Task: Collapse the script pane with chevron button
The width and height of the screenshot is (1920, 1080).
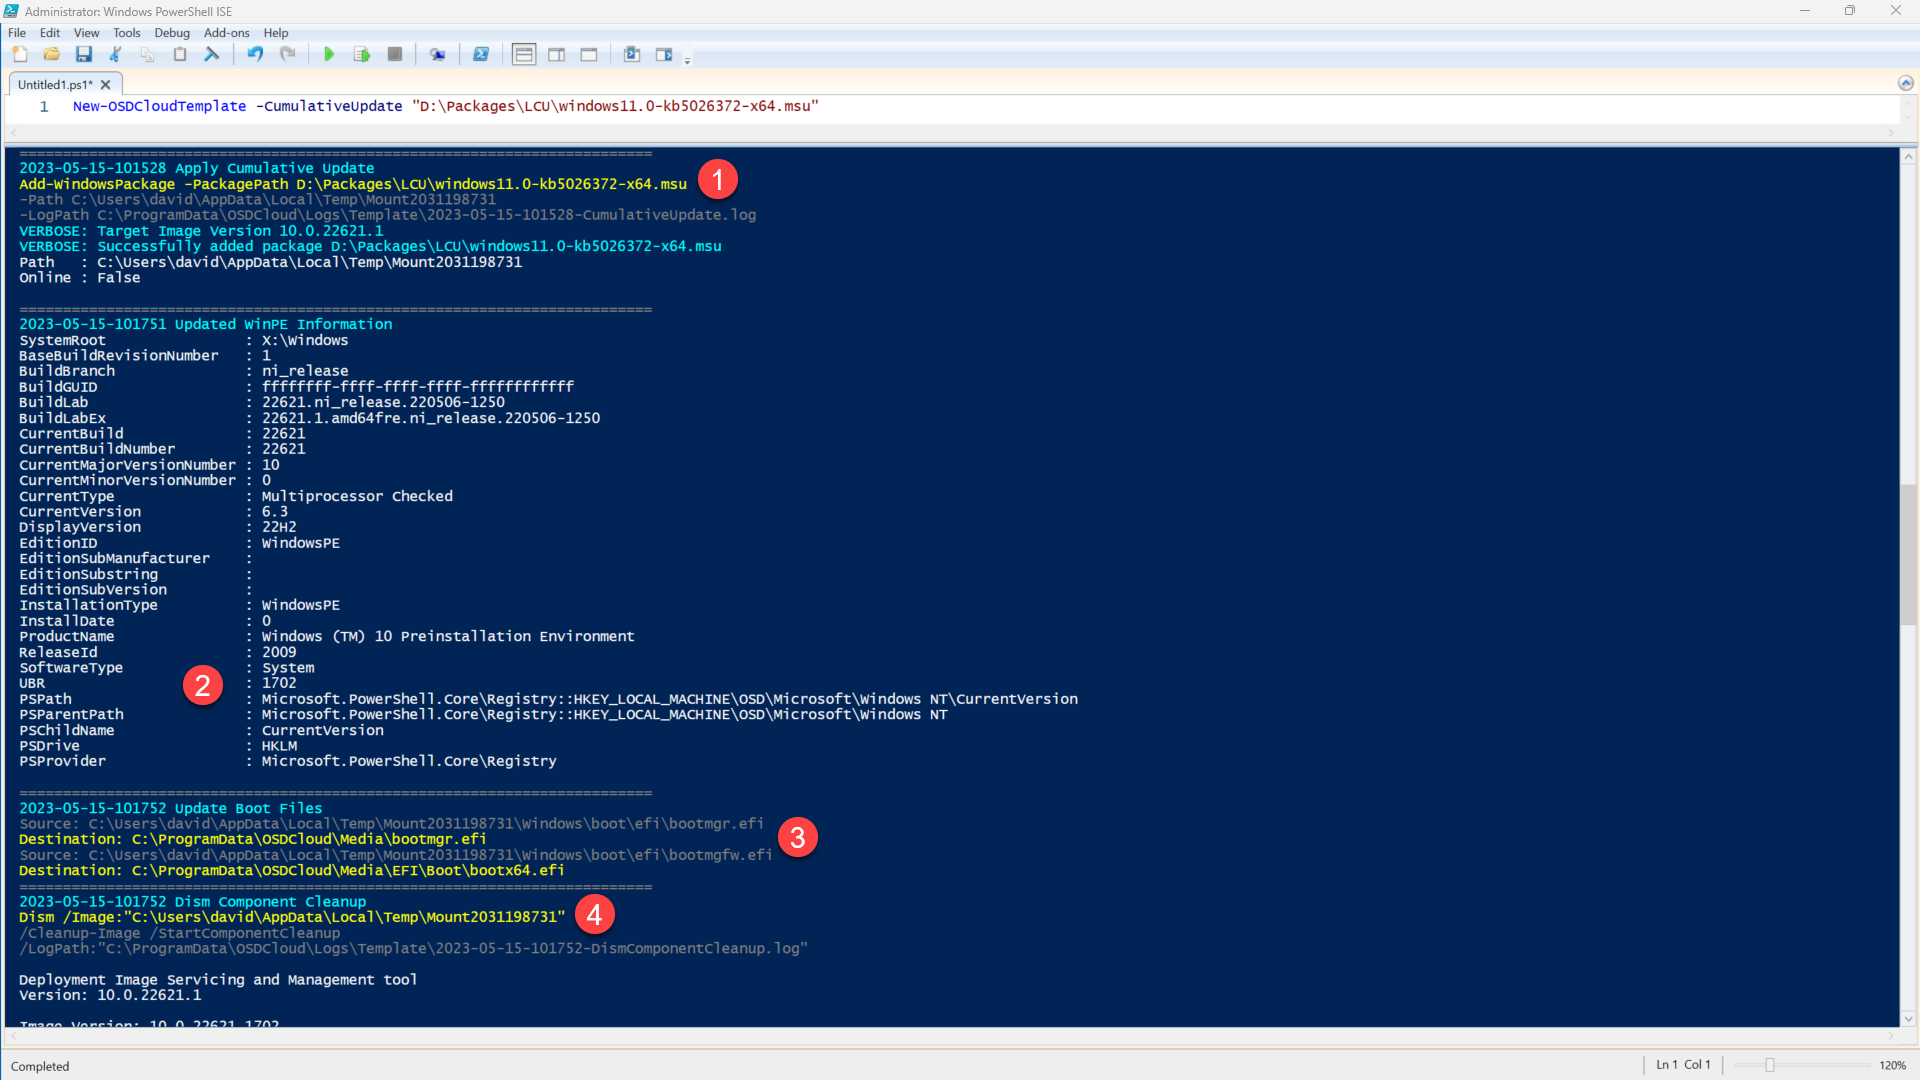Action: pyautogui.click(x=1905, y=84)
